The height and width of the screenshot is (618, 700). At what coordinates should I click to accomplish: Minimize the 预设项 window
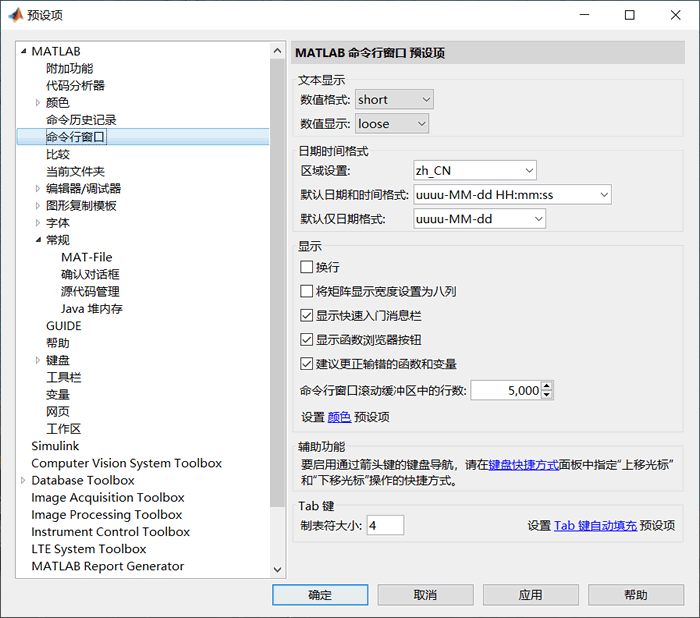click(x=584, y=15)
